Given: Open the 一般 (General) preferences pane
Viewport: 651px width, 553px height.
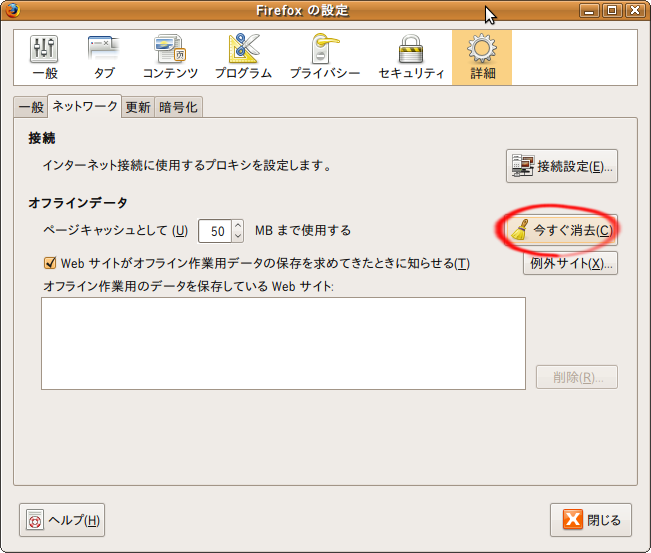Looking at the screenshot, I should point(44,57).
